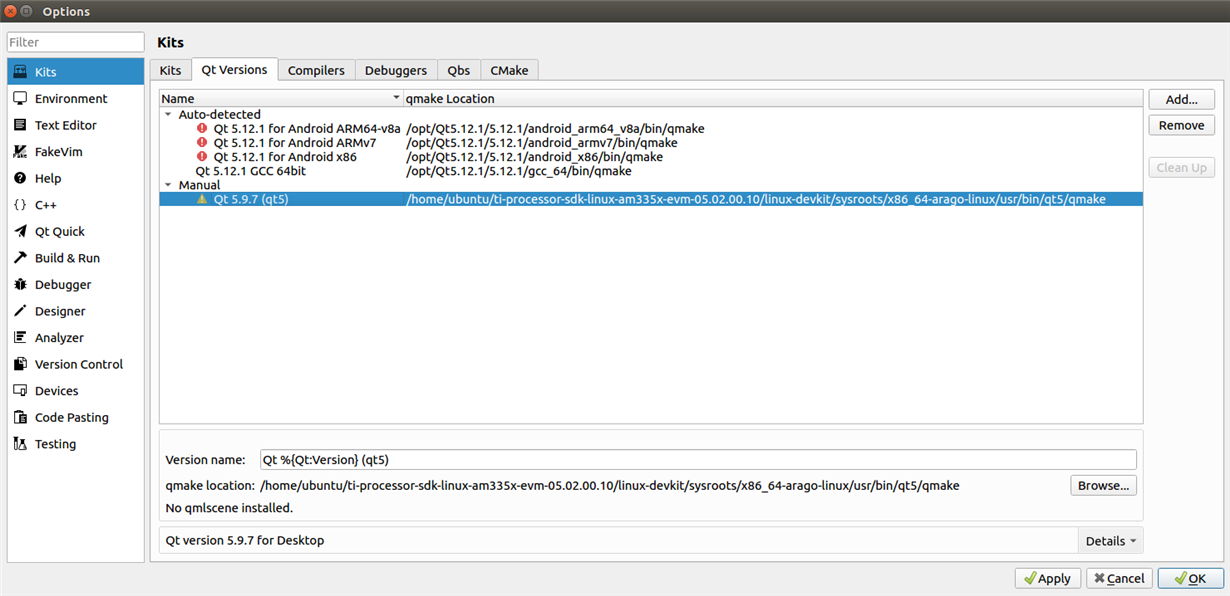Screen dimensions: 1230x596
Task: Open the Kits category icon in sidebar
Action: [20, 72]
